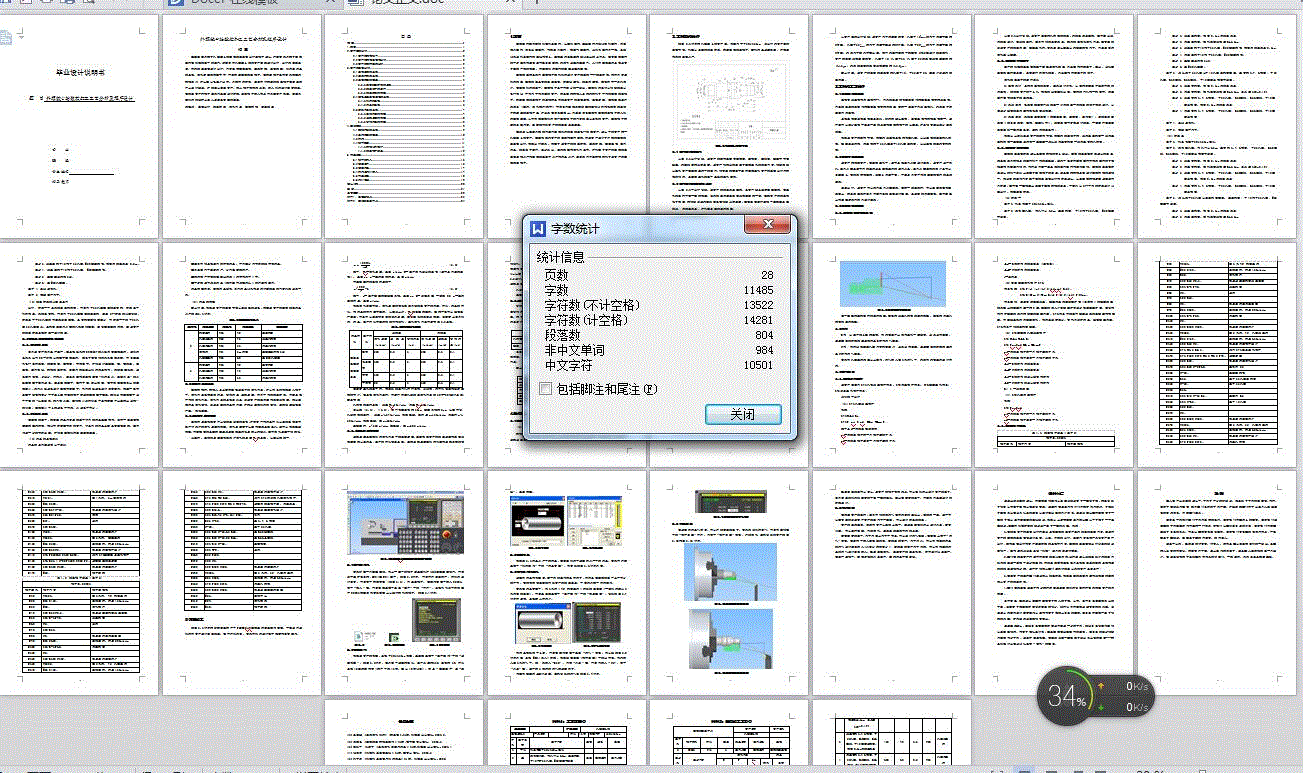
Task: Tick the 包括脚注和尾注 checkbox
Action: 546,388
